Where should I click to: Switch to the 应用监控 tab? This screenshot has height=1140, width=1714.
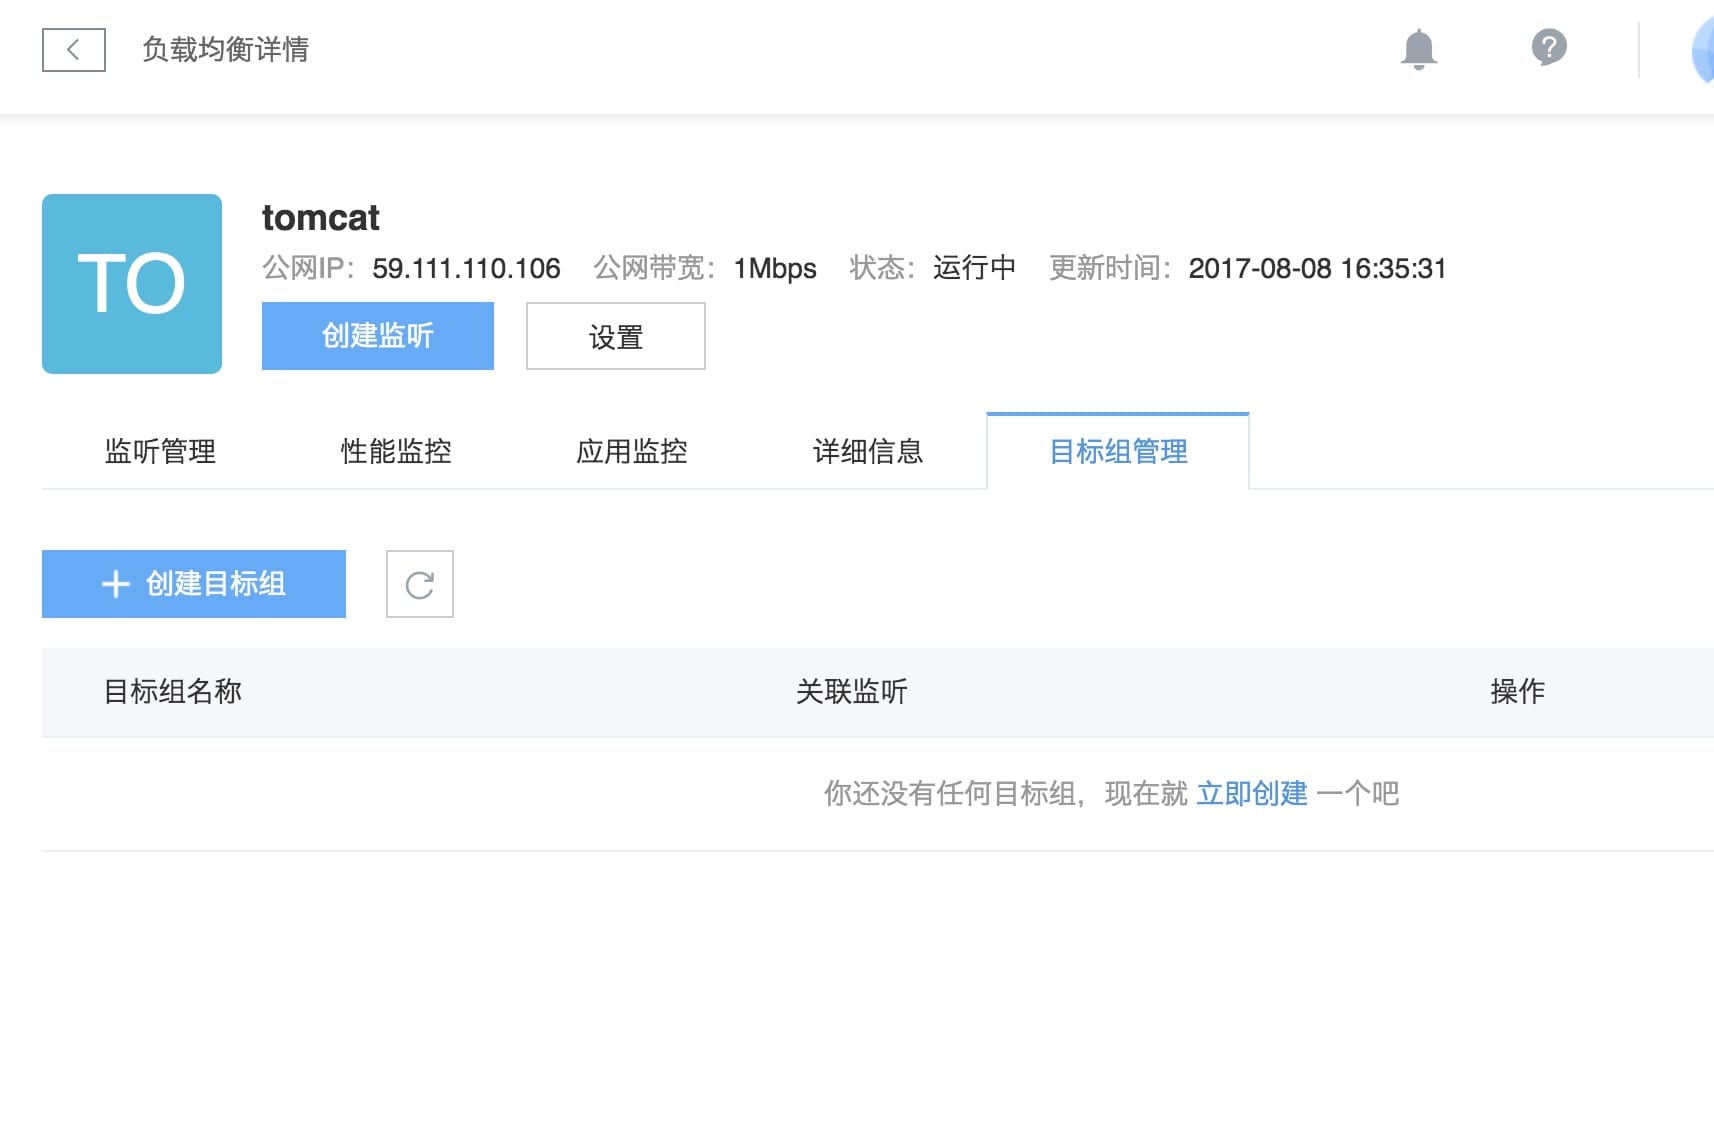632,452
